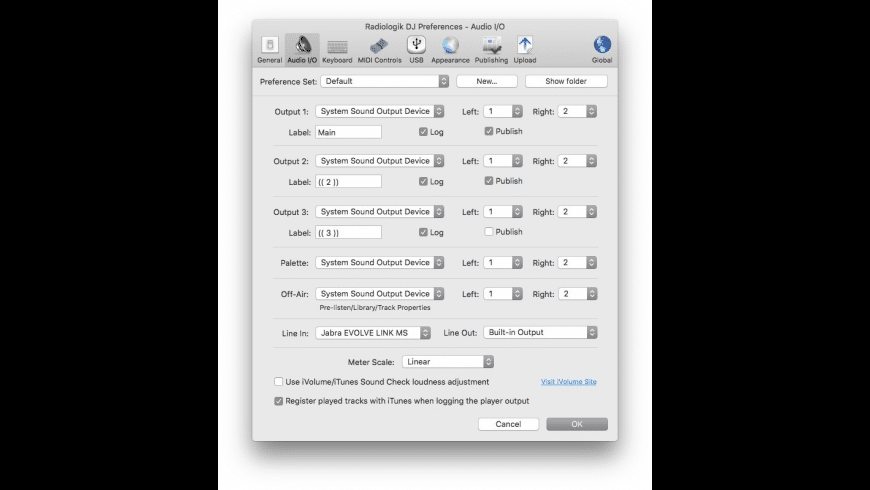Open the Preference Set dropdown
Viewport: 870px width, 490px height.
(385, 81)
